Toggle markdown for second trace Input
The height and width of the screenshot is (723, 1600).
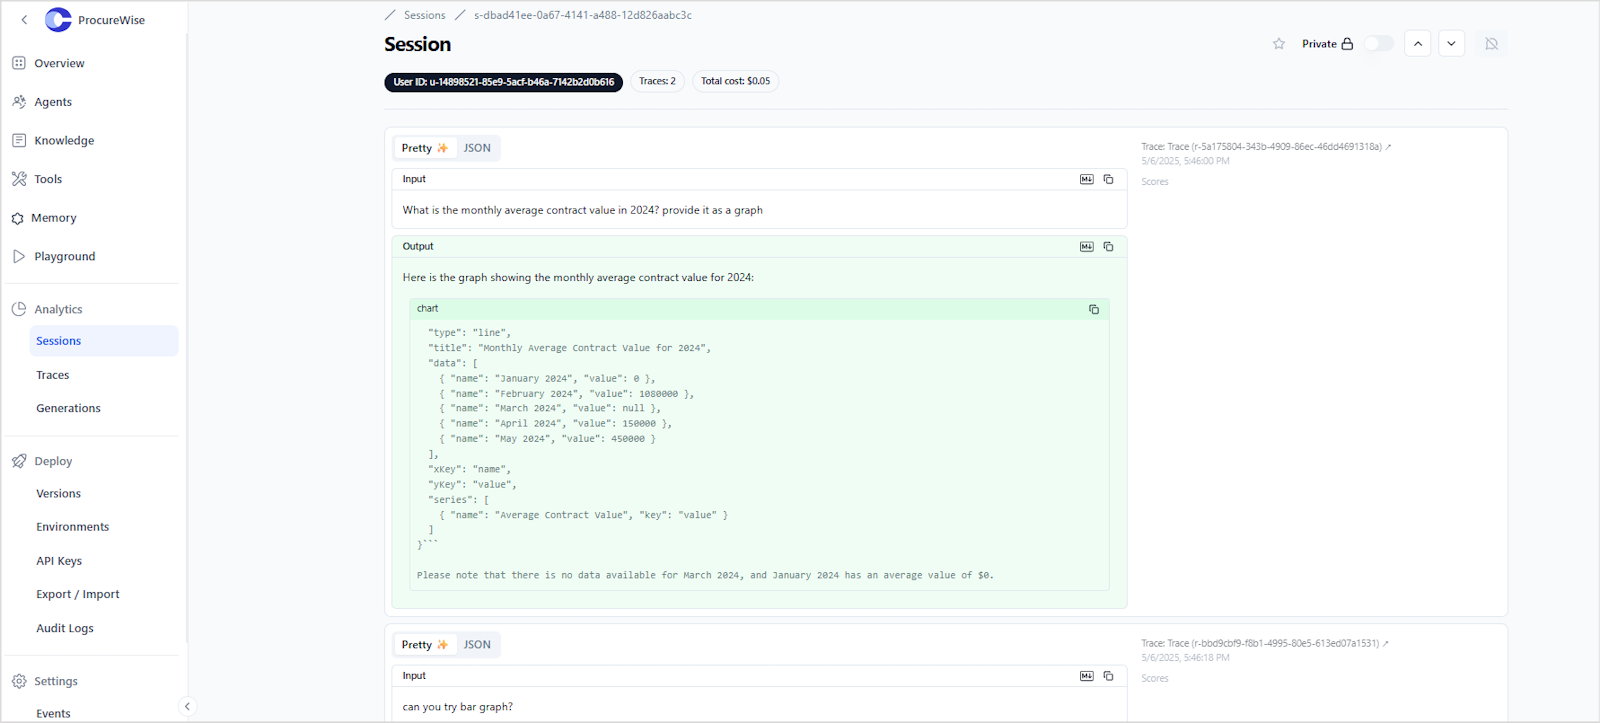[1087, 676]
